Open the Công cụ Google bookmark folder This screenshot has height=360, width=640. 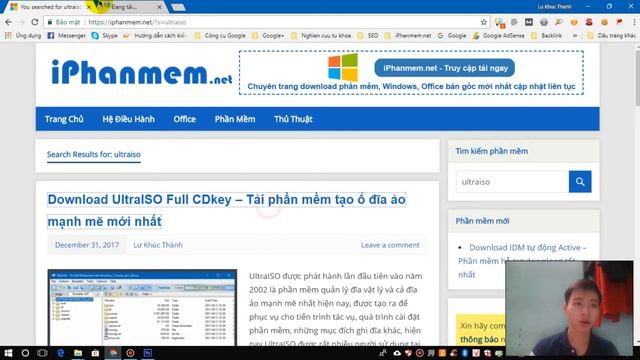click(x=220, y=36)
